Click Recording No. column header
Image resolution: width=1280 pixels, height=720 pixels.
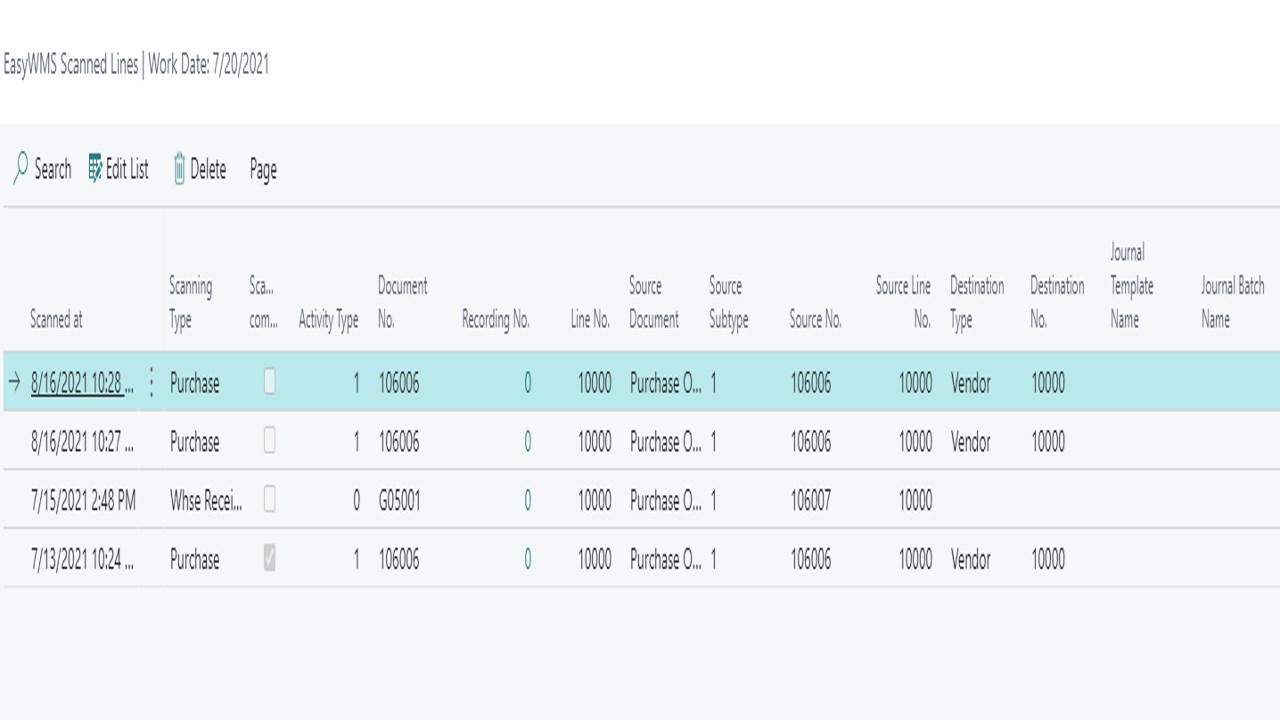click(x=495, y=320)
